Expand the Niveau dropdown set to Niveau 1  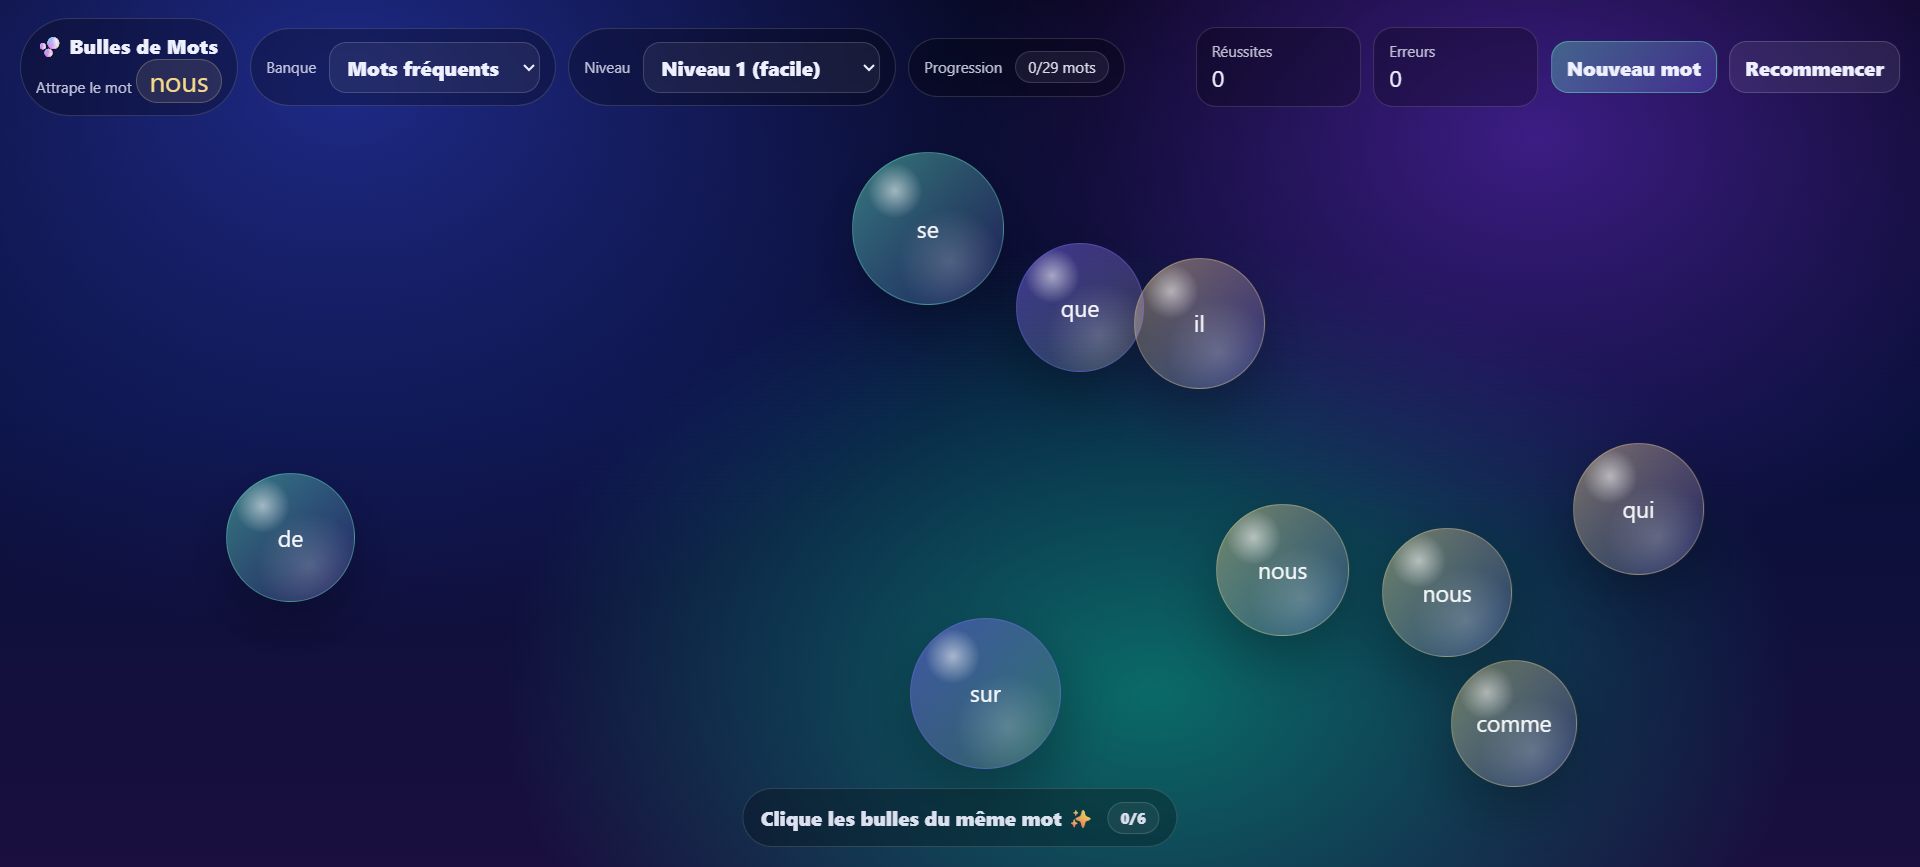pos(760,68)
